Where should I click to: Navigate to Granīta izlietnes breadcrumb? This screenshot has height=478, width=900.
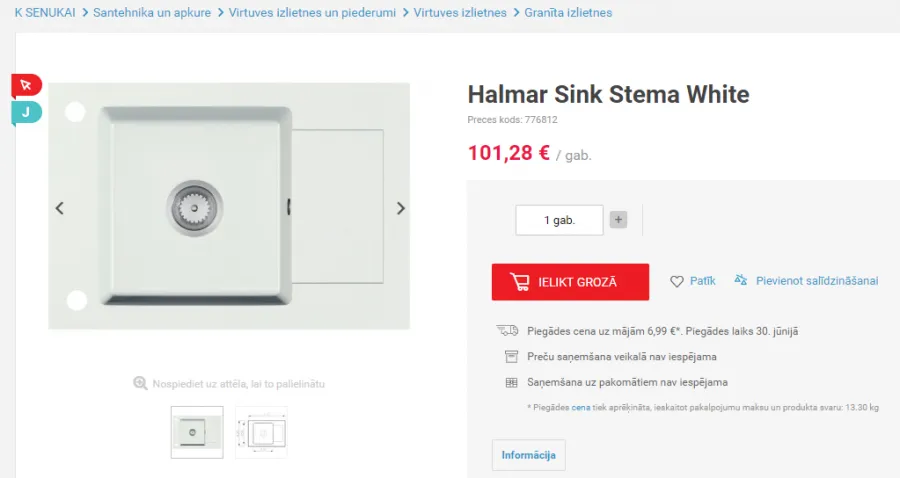pyautogui.click(x=568, y=13)
